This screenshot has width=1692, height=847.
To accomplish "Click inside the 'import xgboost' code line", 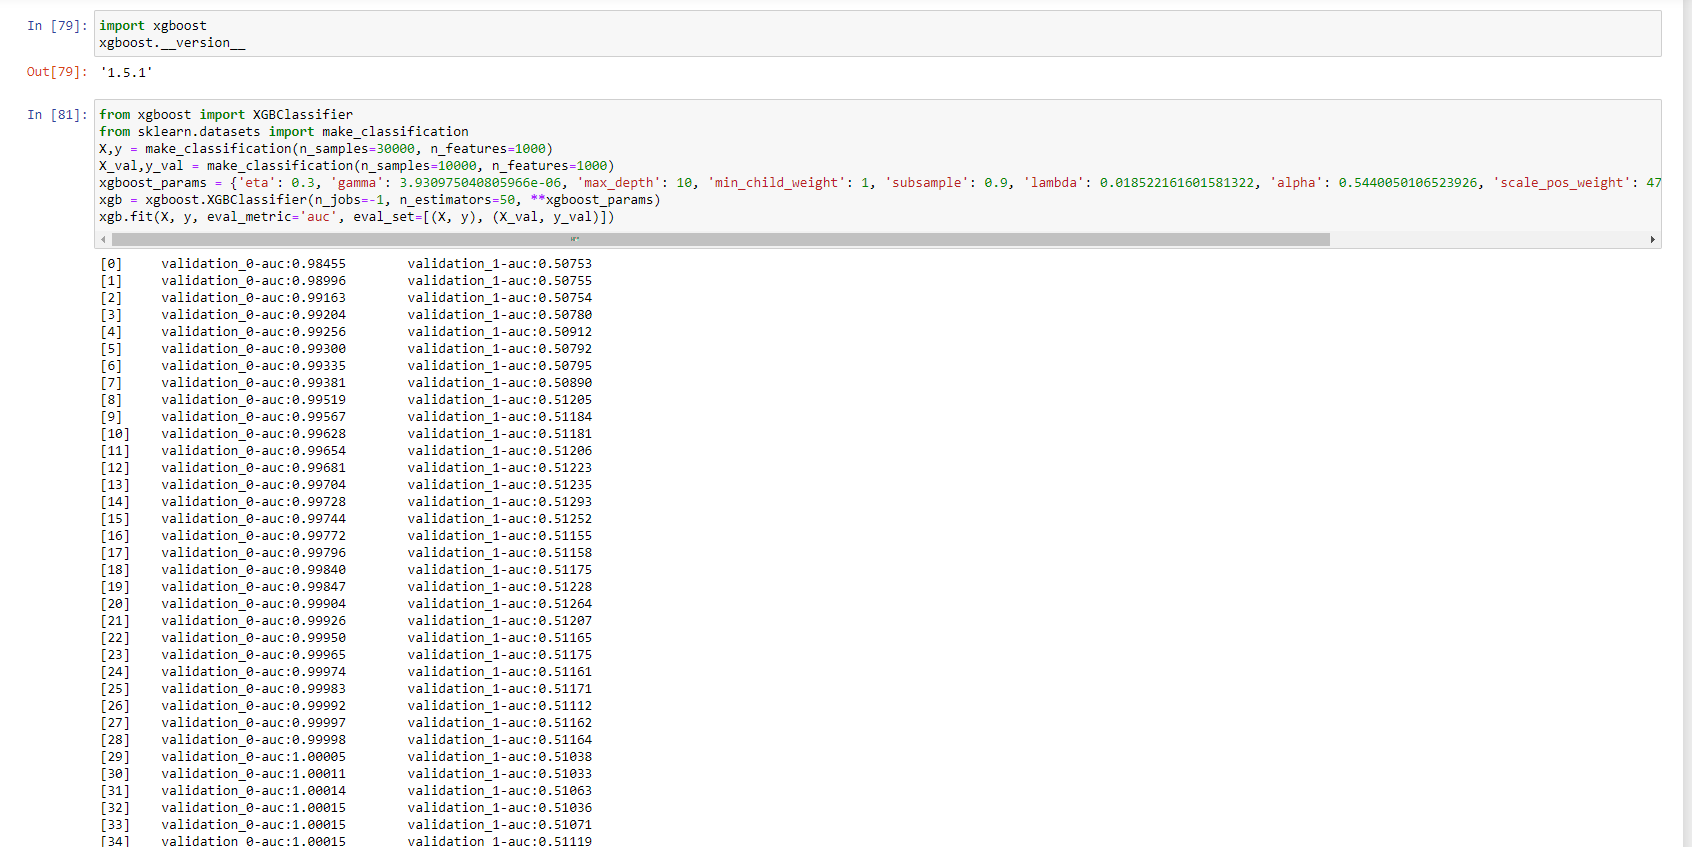I will click(153, 26).
